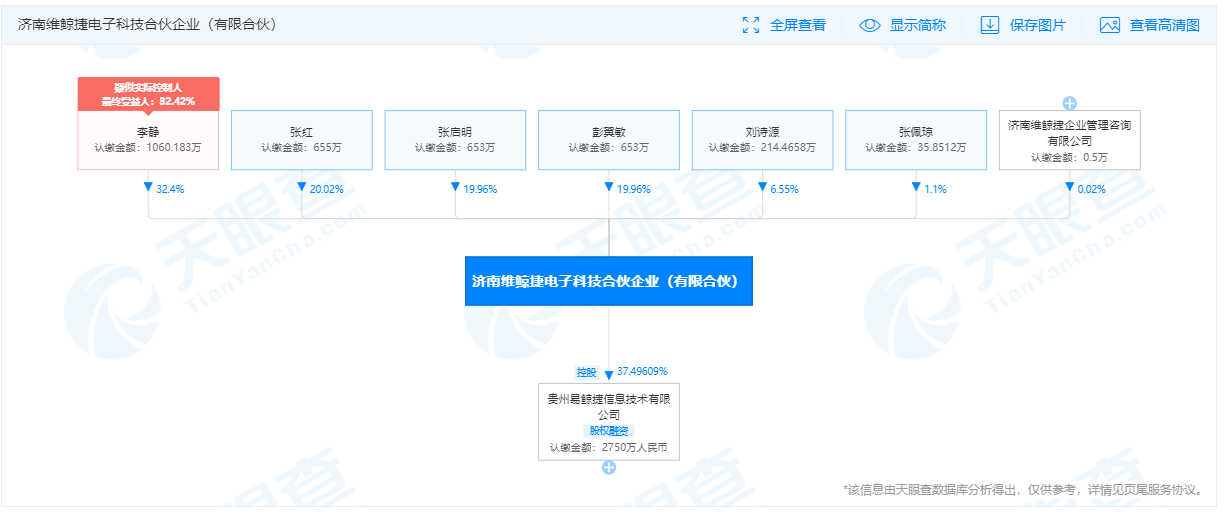Click the 20.02% share percentage
The image size is (1228, 512).
pos(326,188)
